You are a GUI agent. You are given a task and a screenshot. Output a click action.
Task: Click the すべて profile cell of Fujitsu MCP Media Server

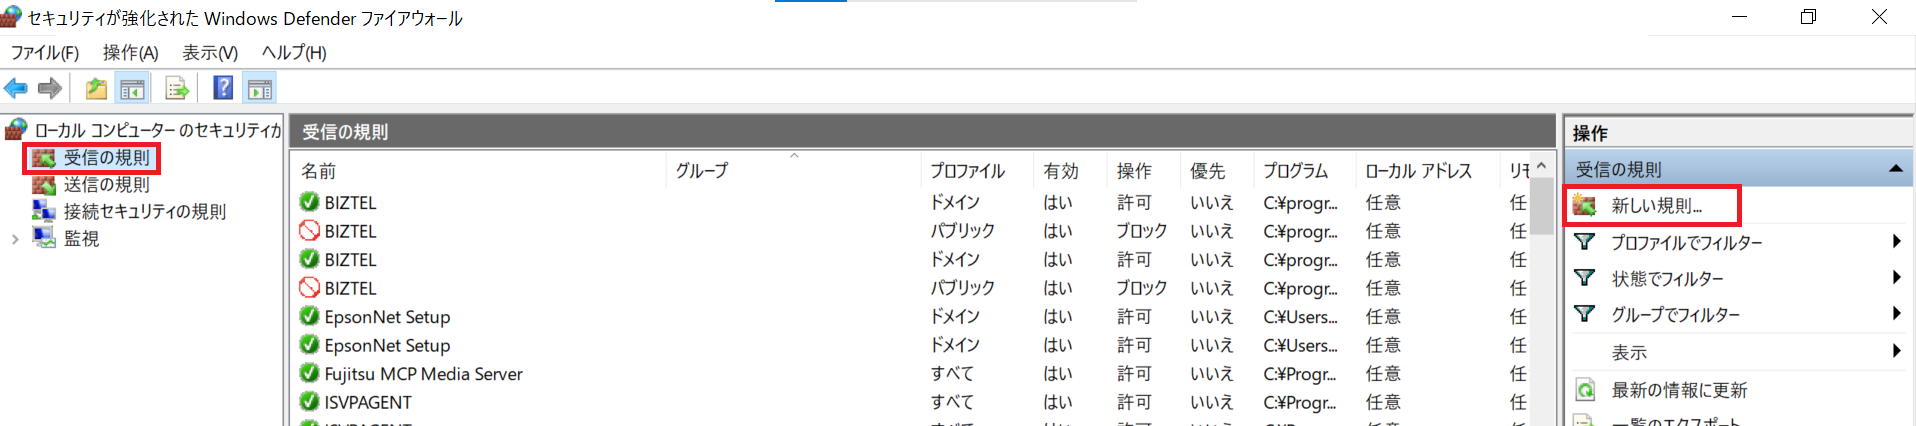click(951, 374)
